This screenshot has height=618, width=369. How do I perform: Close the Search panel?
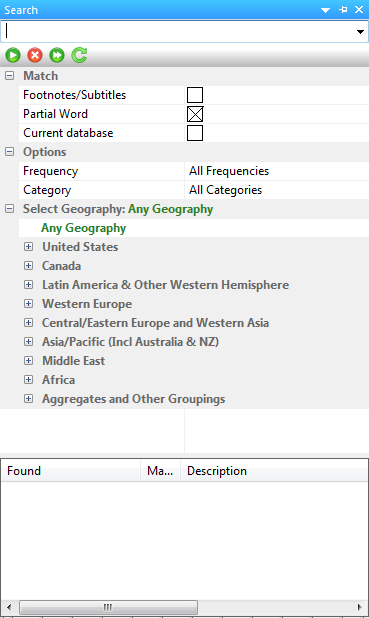click(x=359, y=10)
